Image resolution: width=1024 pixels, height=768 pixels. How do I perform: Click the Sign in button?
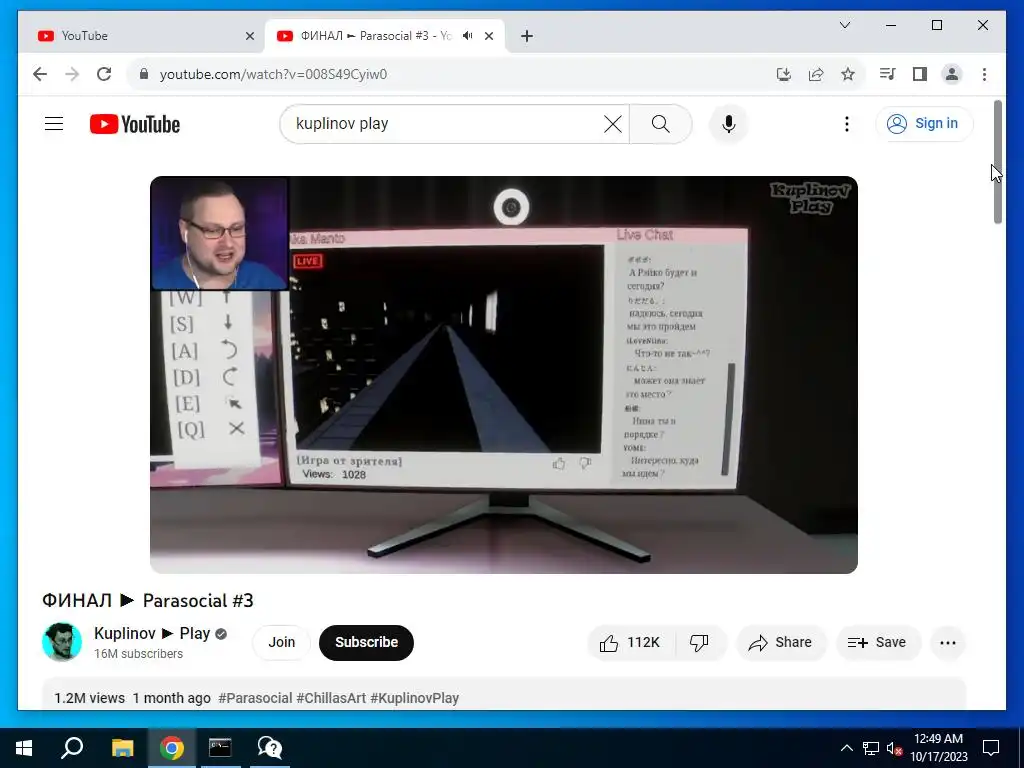[924, 123]
